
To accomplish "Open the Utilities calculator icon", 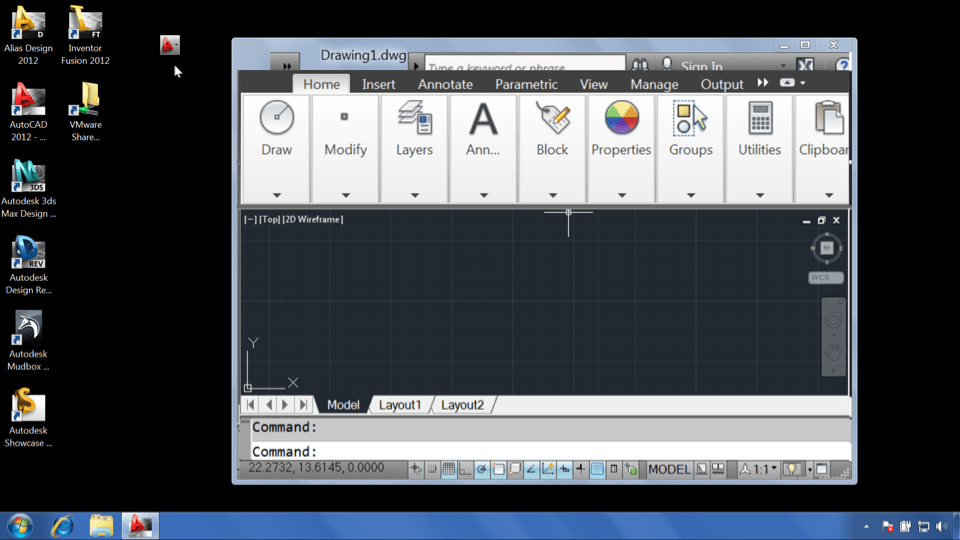I will (x=760, y=118).
